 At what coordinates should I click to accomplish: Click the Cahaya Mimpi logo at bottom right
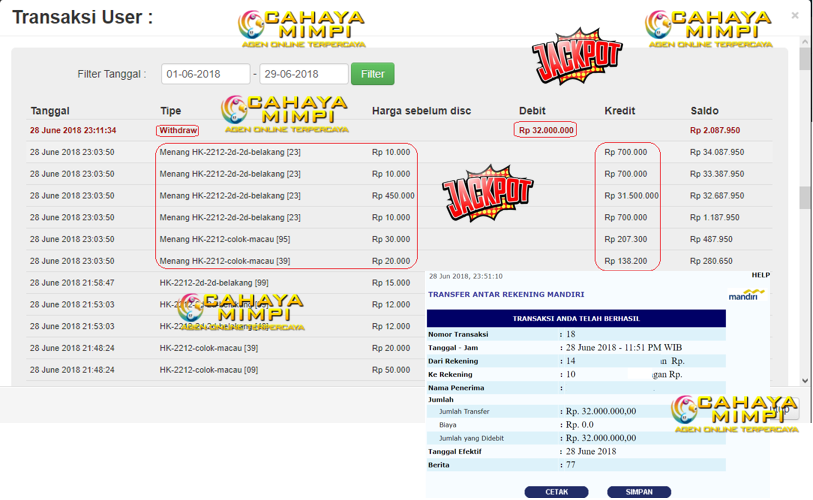click(x=735, y=414)
